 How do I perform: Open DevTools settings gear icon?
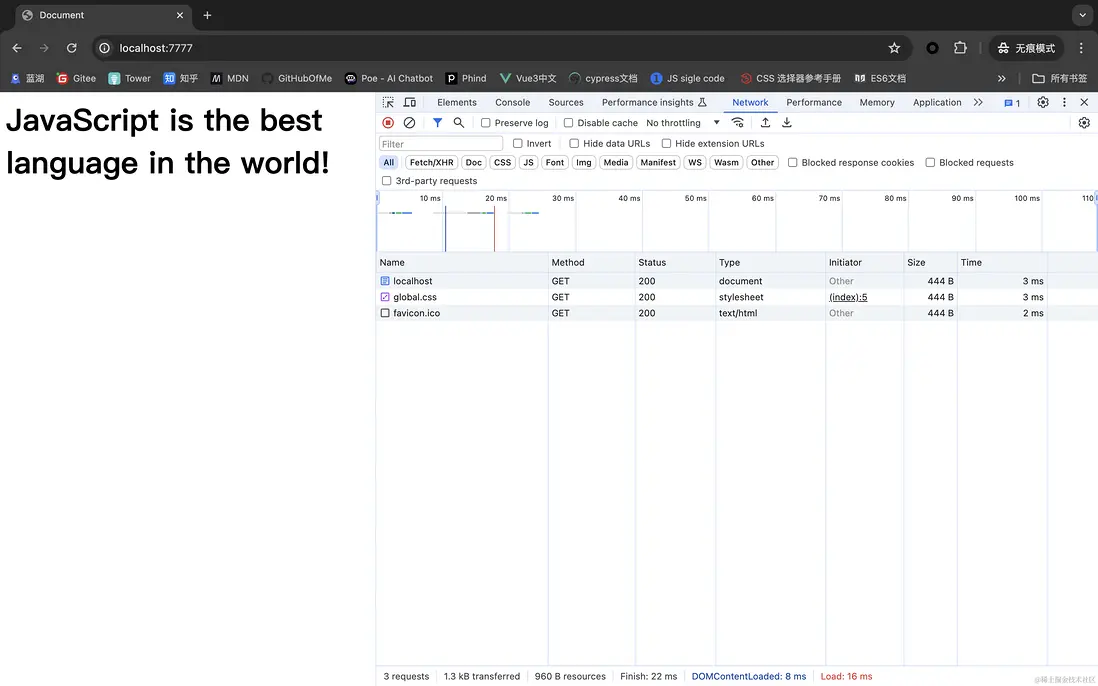(x=1043, y=102)
